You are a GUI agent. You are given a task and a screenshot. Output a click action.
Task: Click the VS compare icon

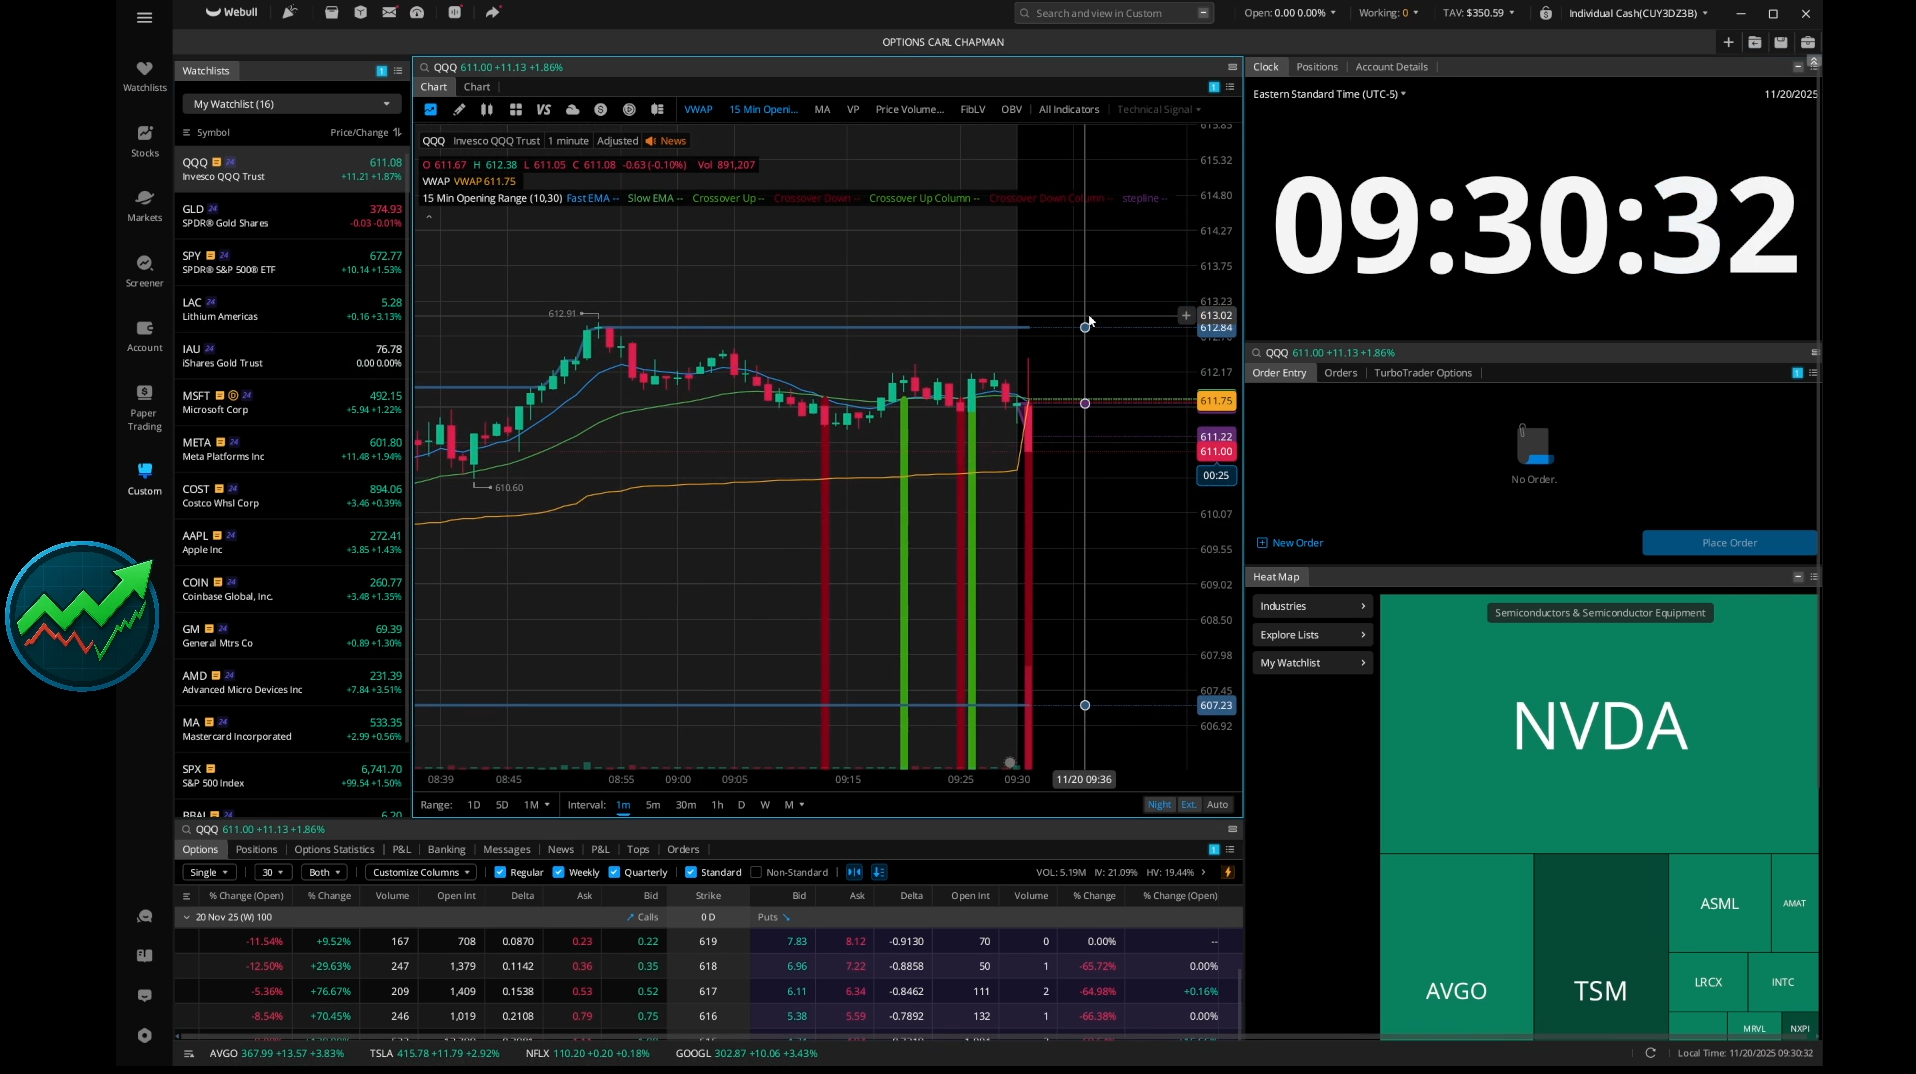(x=544, y=110)
